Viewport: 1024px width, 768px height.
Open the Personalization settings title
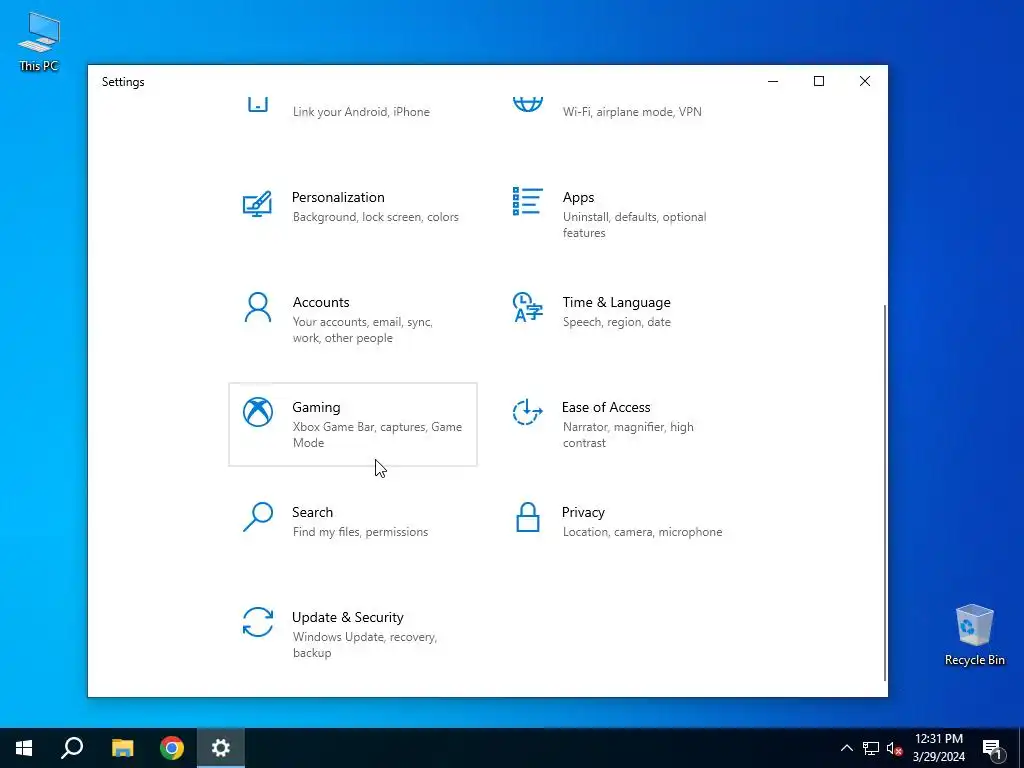click(x=338, y=197)
